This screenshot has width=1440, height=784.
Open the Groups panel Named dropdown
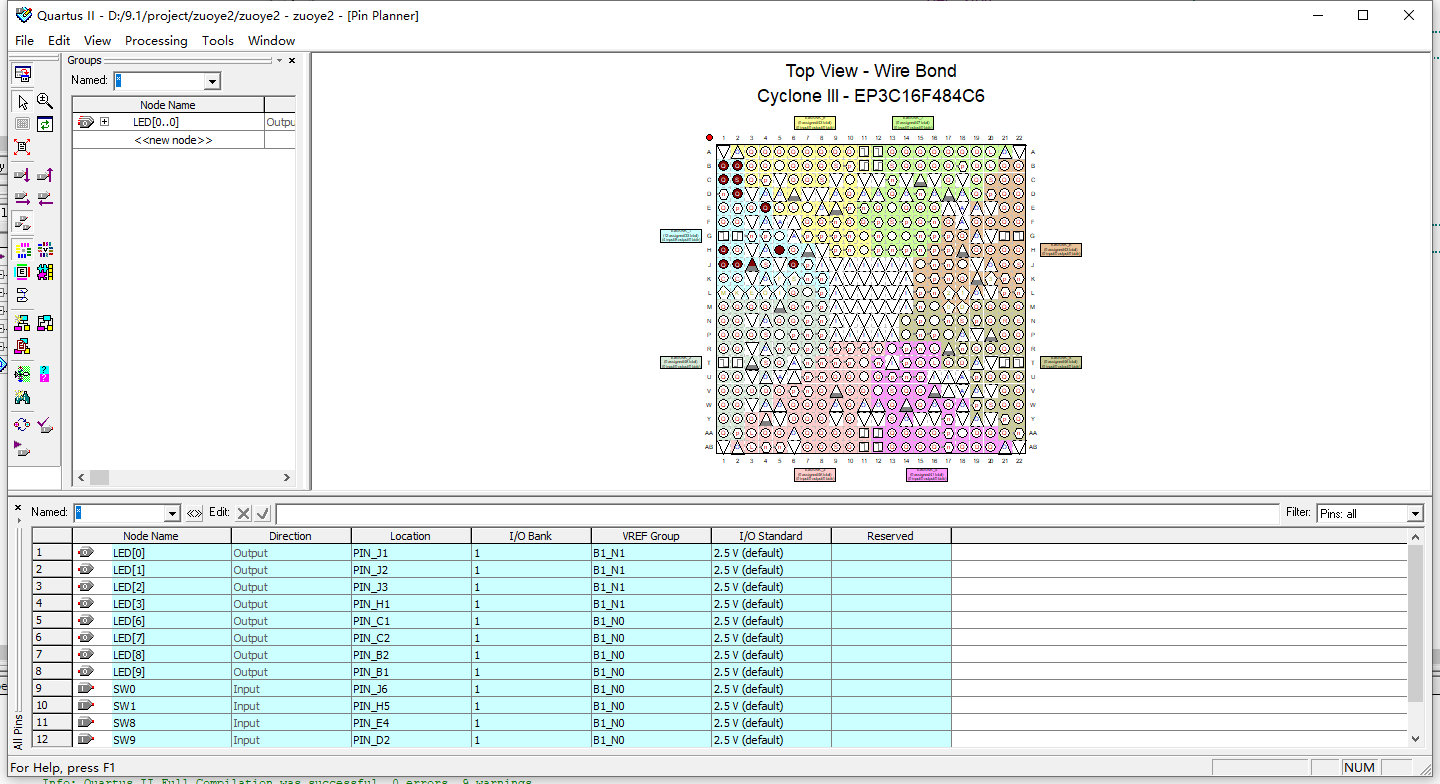[212, 81]
